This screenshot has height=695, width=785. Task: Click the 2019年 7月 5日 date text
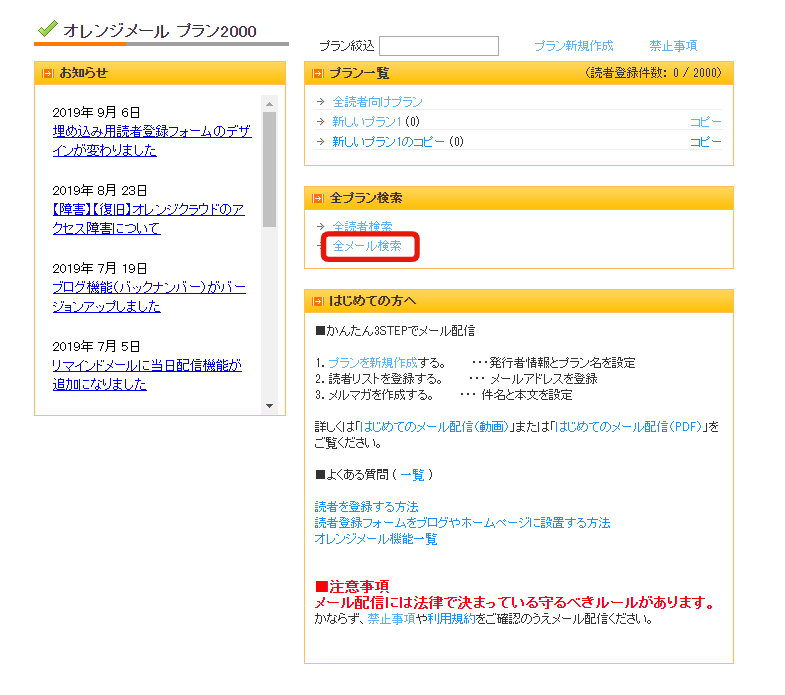tap(96, 346)
